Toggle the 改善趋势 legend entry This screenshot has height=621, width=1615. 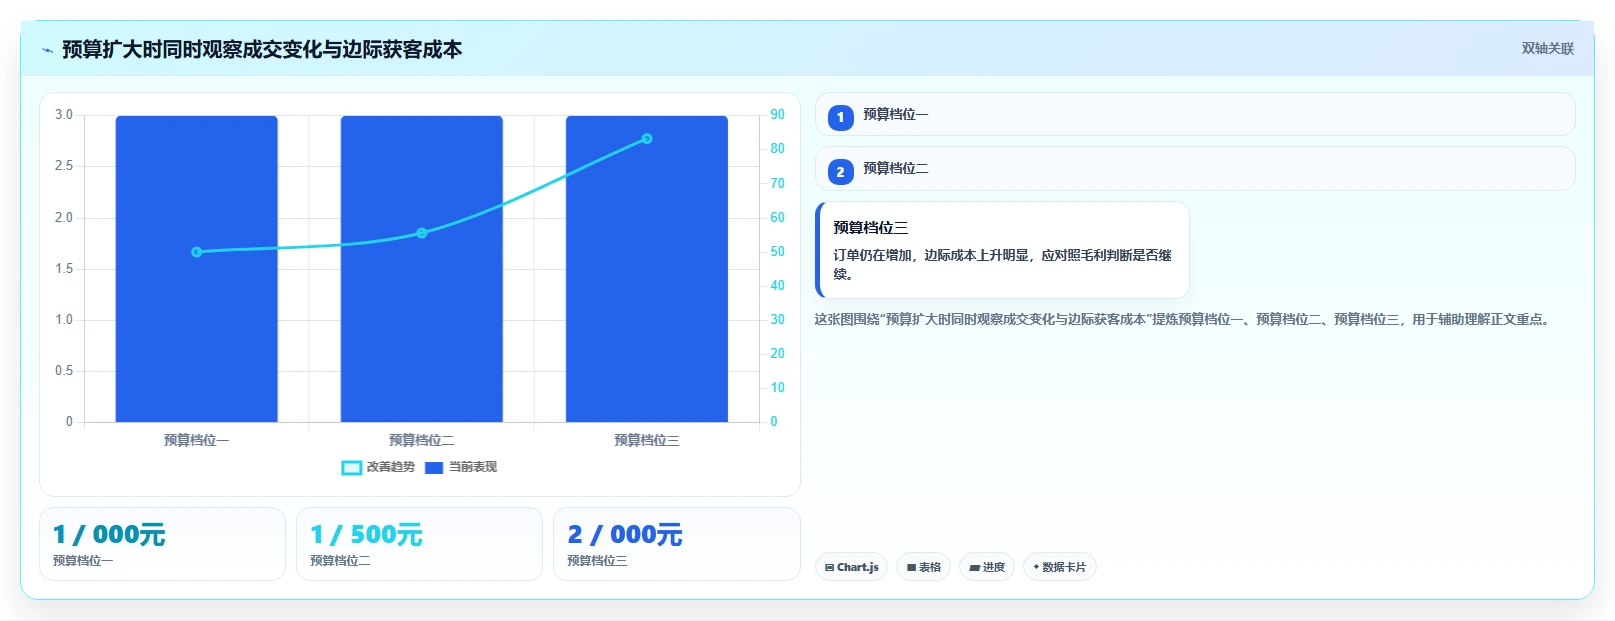click(378, 467)
